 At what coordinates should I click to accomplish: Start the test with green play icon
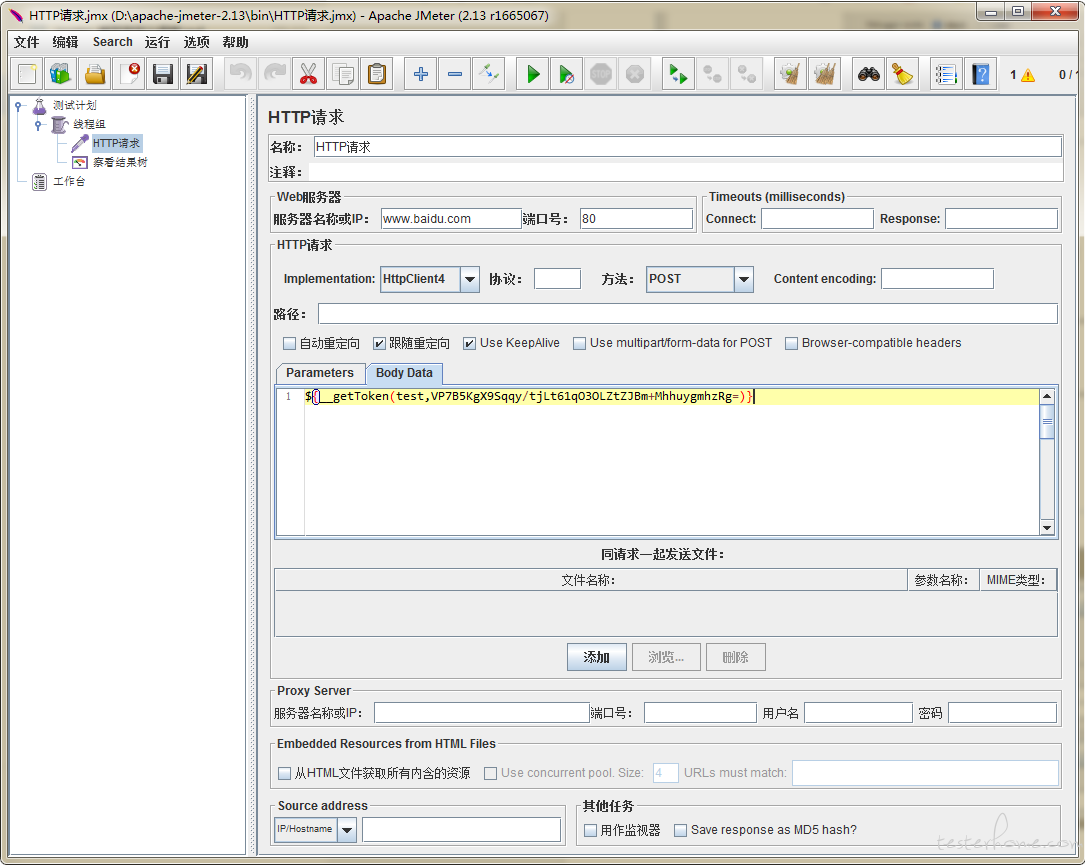pos(533,74)
